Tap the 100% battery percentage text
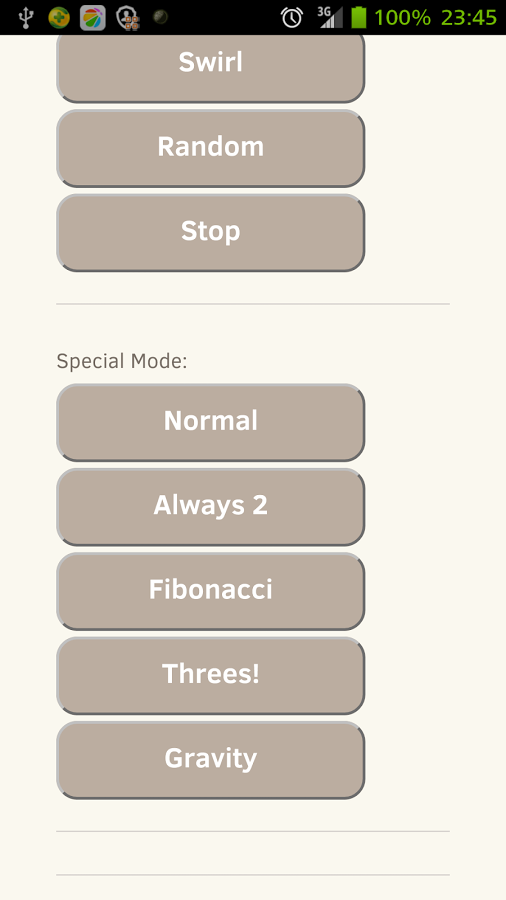 [x=402, y=17]
